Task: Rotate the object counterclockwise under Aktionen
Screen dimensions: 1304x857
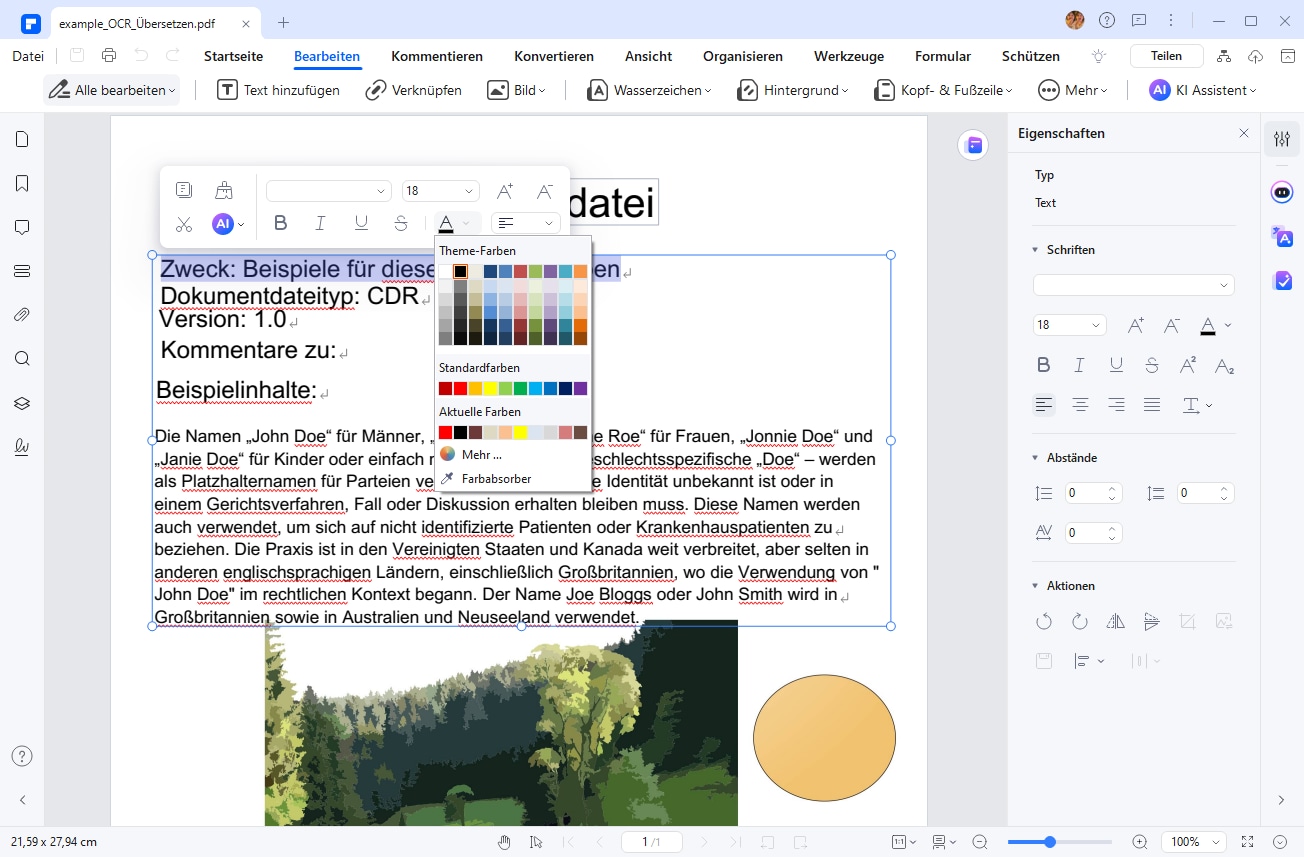Action: [1044, 621]
